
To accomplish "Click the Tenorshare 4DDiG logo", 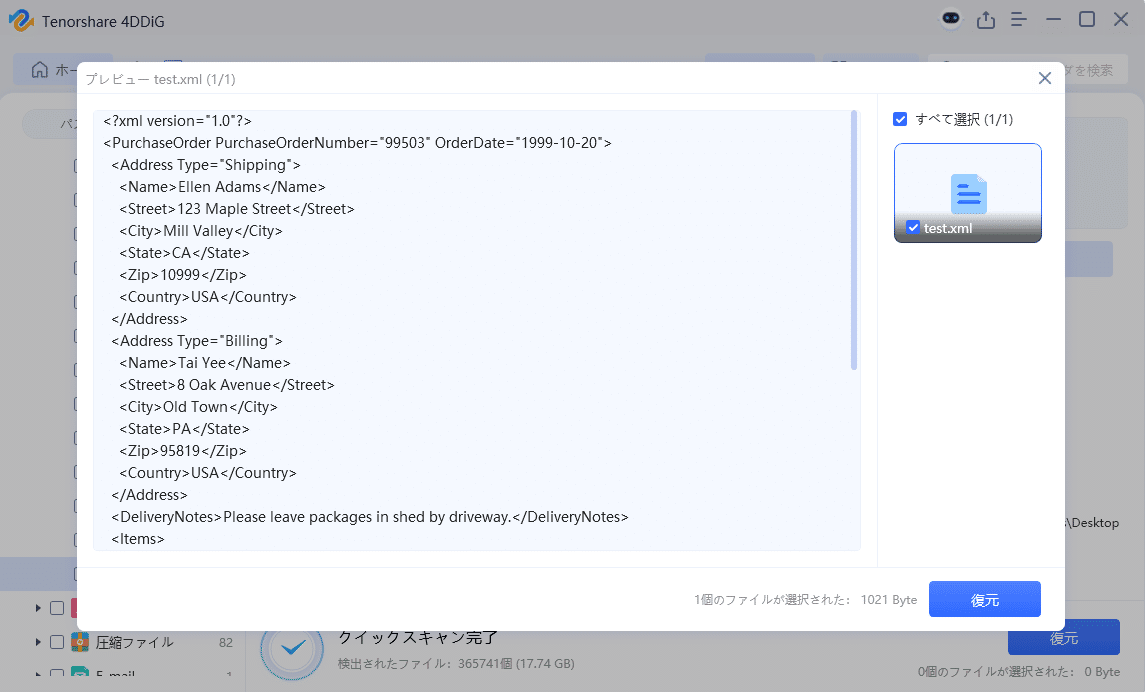I will point(20,20).
